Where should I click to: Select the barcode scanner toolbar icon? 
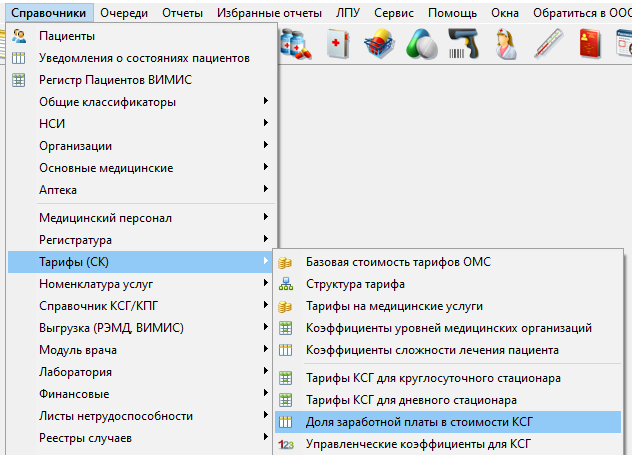click(x=463, y=47)
